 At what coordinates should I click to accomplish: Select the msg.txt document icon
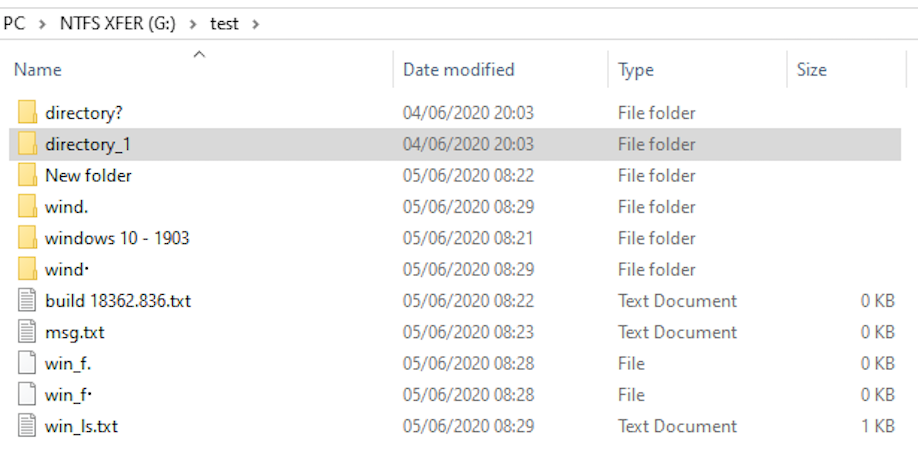click(x=27, y=332)
